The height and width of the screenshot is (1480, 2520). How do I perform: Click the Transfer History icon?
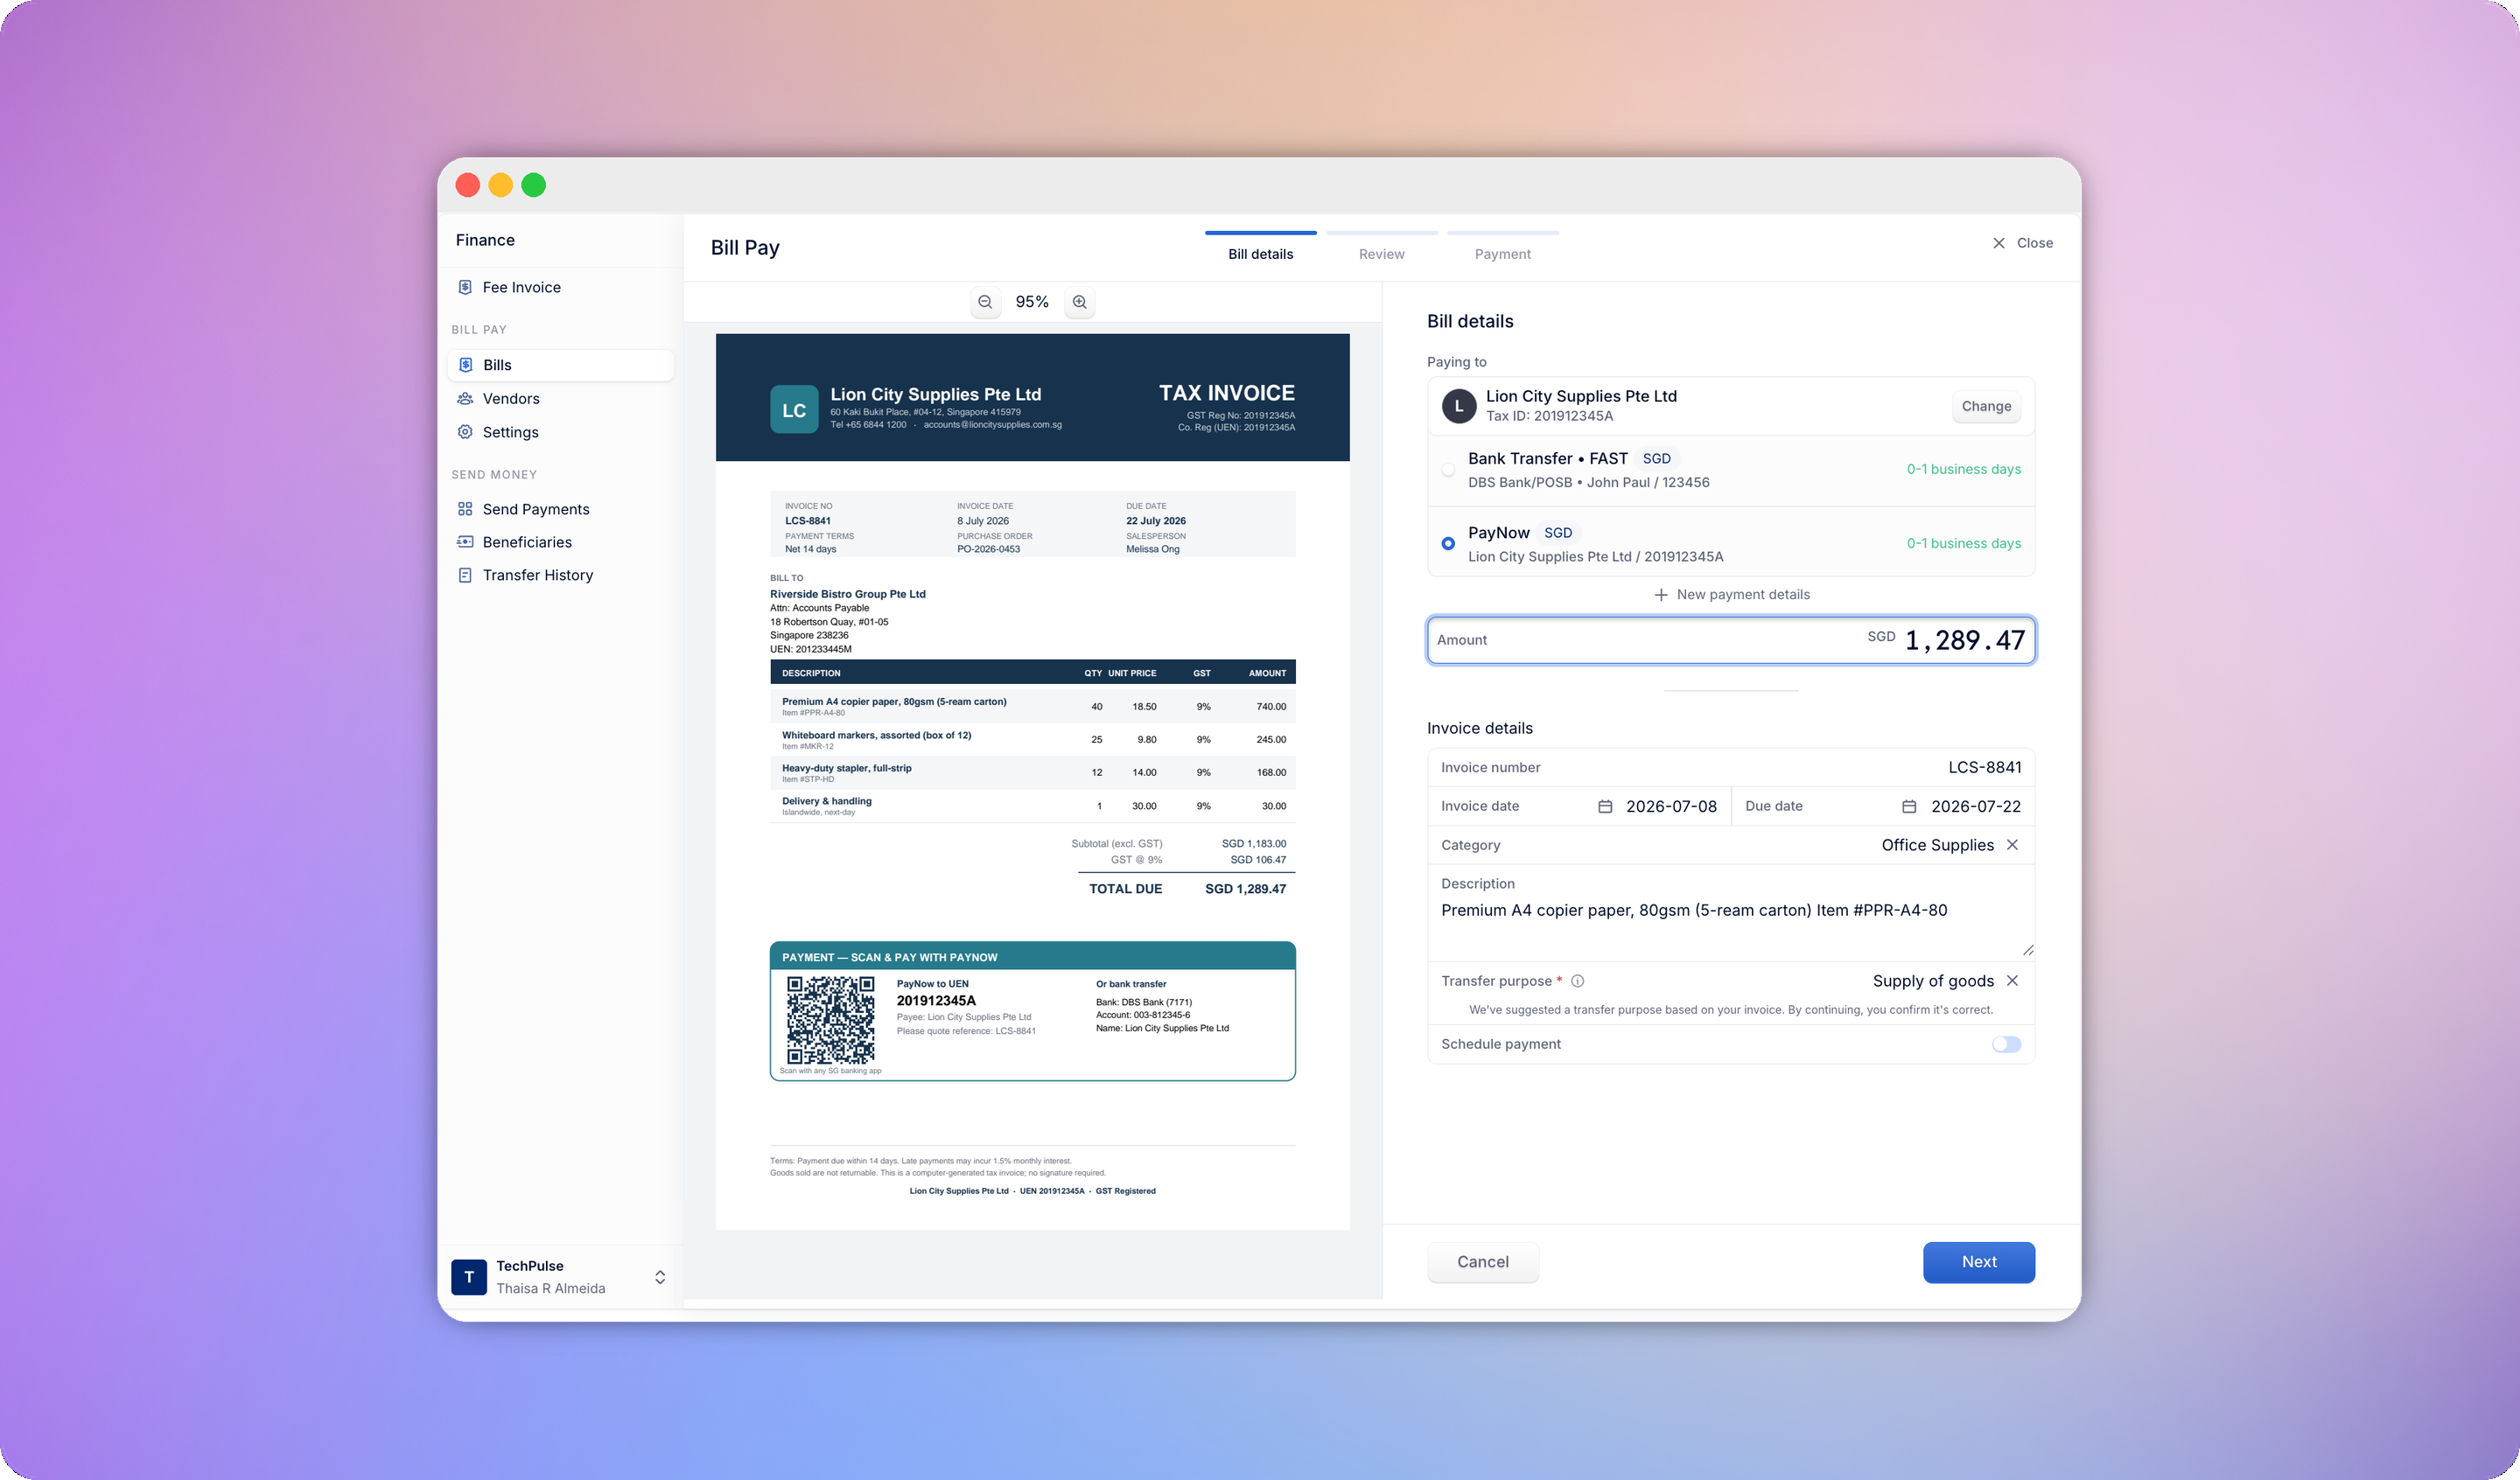[x=465, y=575]
